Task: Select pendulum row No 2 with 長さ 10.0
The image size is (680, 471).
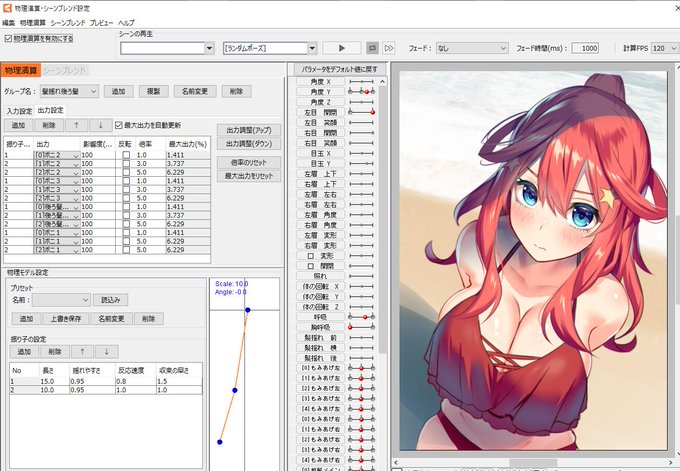Action: pyautogui.click(x=106, y=390)
